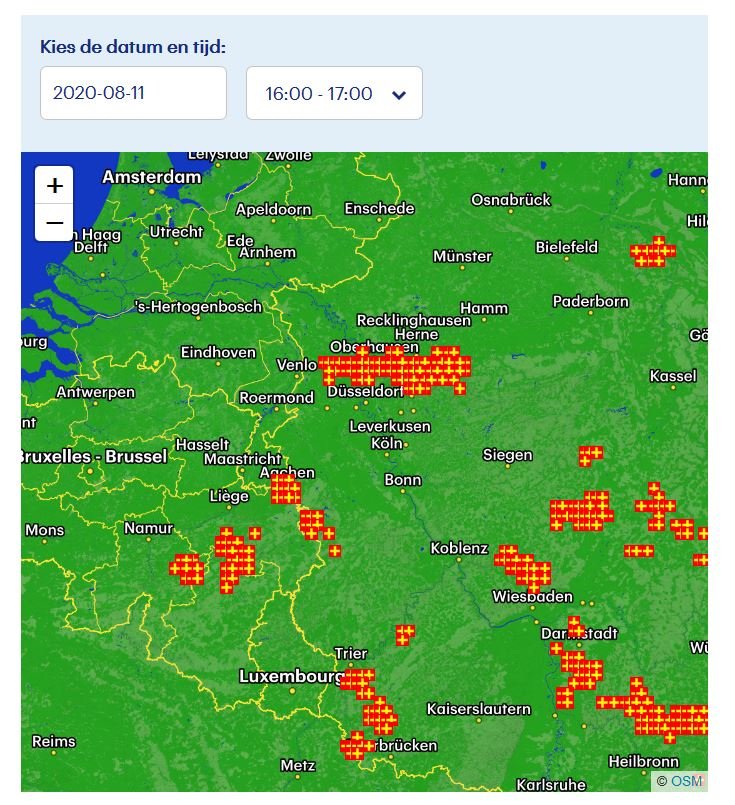Click the Enschede city label
This screenshot has width=735, height=805.
(x=379, y=208)
